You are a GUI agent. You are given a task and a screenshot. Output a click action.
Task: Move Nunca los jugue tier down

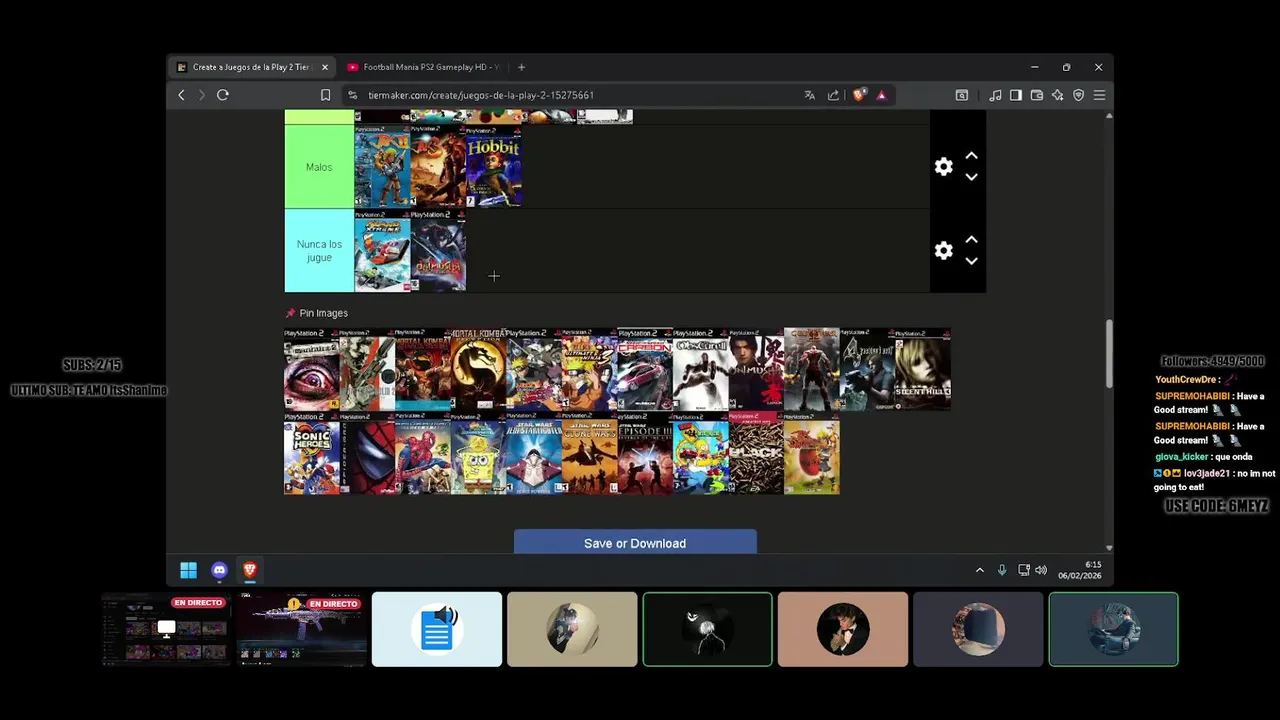[971, 261]
